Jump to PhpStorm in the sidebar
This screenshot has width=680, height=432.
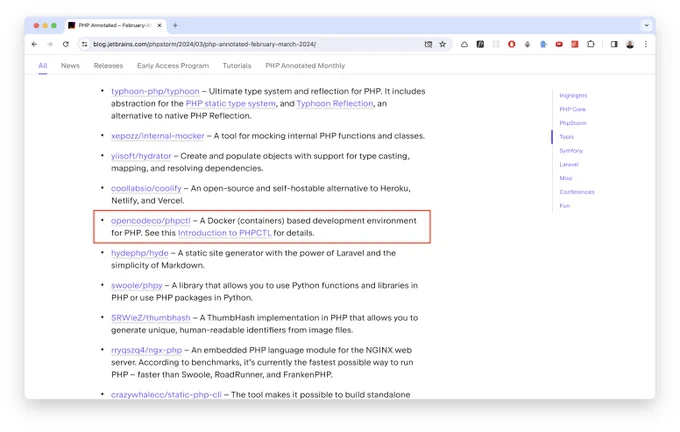[x=572, y=123]
